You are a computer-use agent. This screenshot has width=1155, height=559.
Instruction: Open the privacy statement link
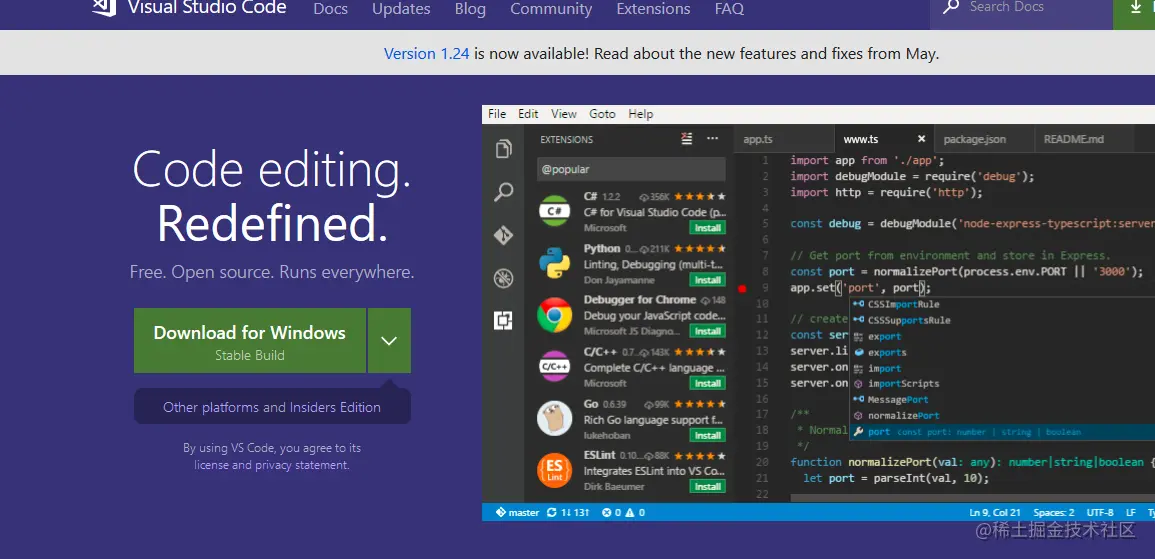[x=302, y=465]
